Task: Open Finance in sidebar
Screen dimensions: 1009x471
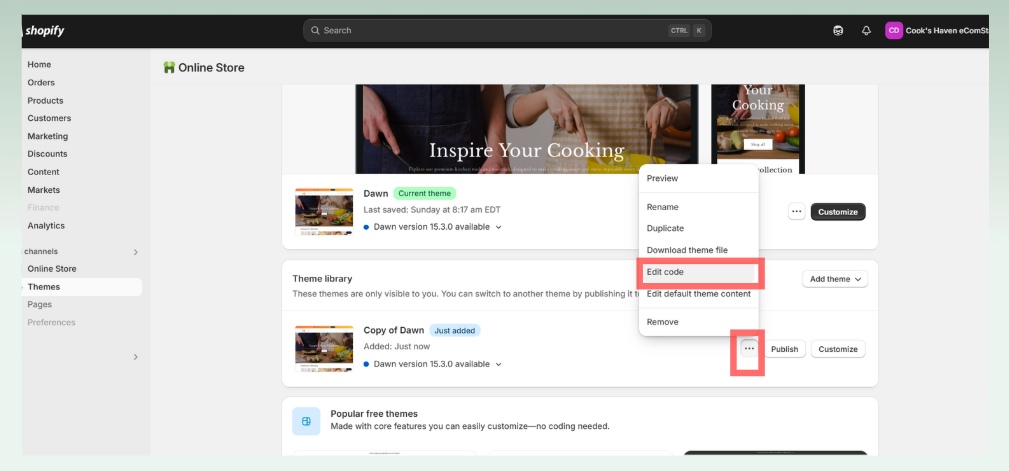Action: tap(43, 207)
